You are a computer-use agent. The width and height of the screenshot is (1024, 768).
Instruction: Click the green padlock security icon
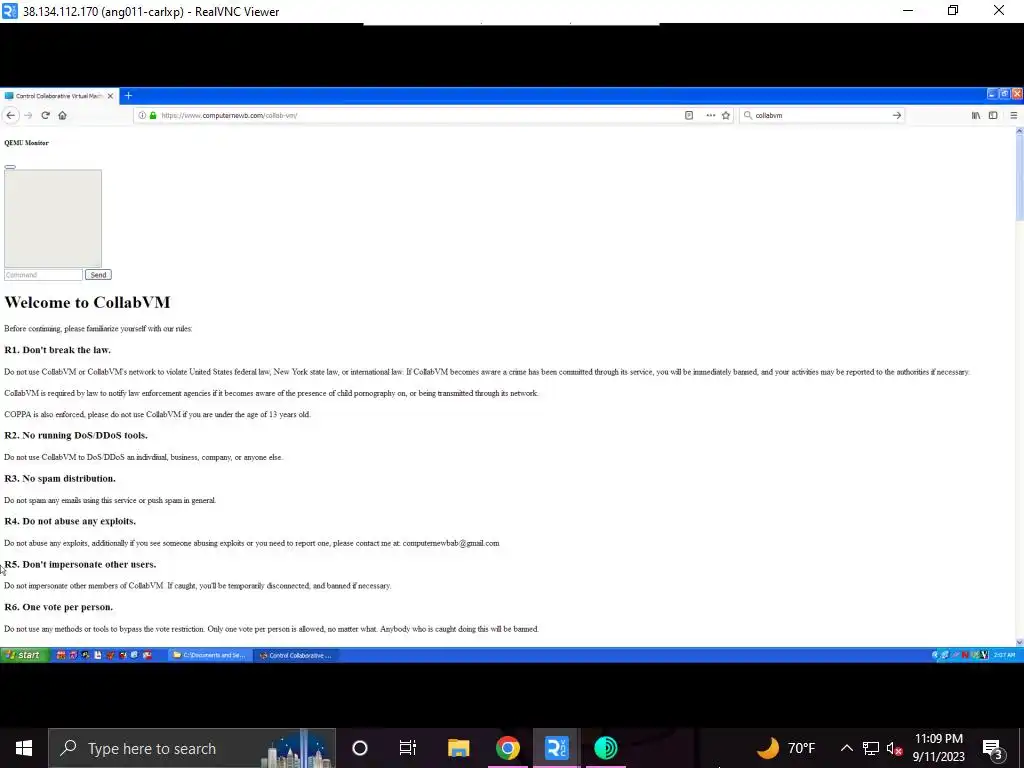coord(153,116)
